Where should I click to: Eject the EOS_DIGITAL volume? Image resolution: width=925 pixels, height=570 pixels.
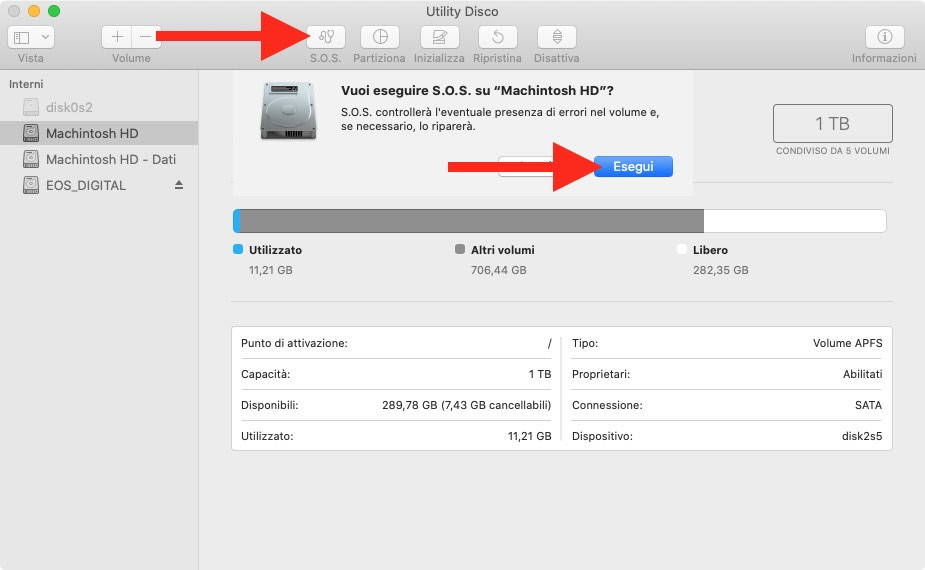(x=179, y=185)
